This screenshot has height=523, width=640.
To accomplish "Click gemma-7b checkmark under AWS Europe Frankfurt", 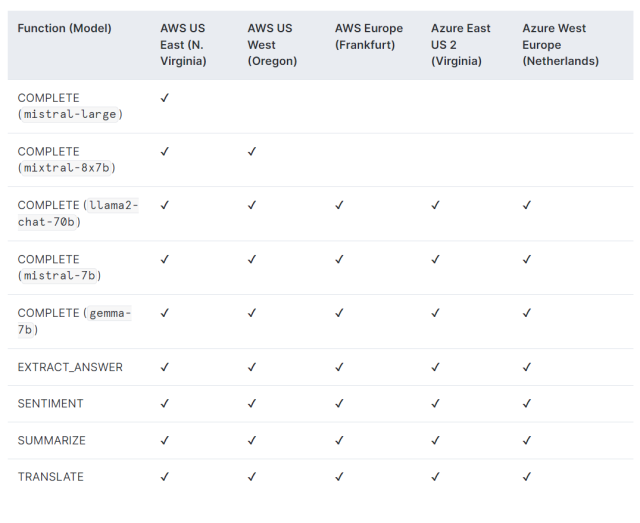I will coord(339,313).
